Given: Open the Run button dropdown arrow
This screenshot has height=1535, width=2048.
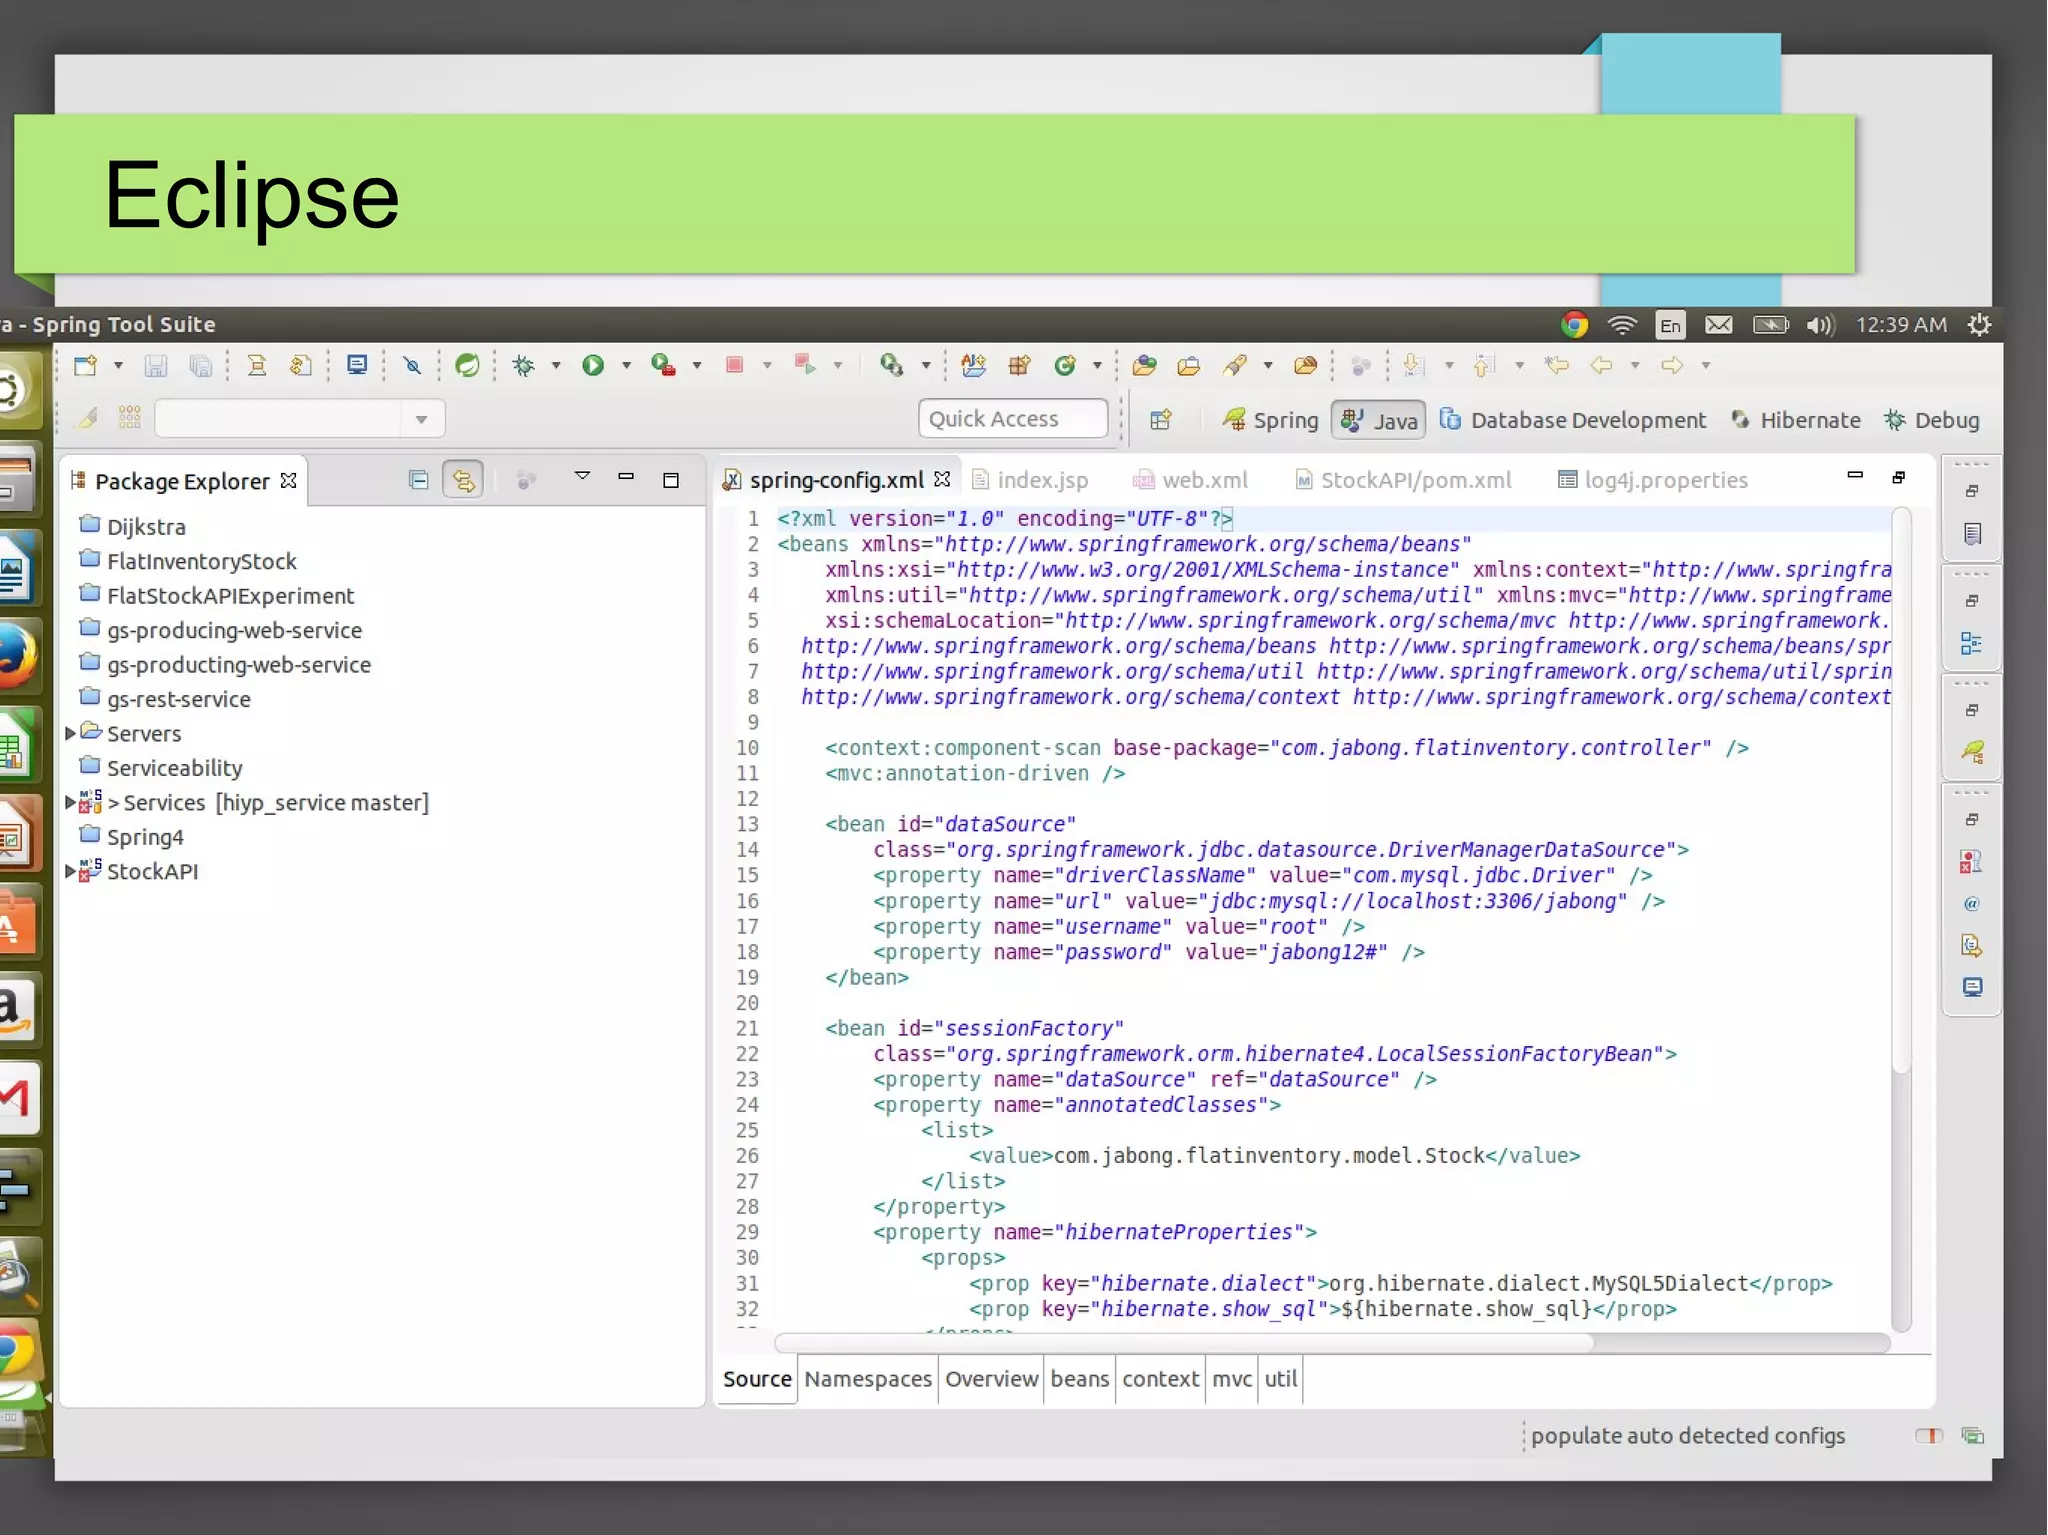Looking at the screenshot, I should pos(627,366).
